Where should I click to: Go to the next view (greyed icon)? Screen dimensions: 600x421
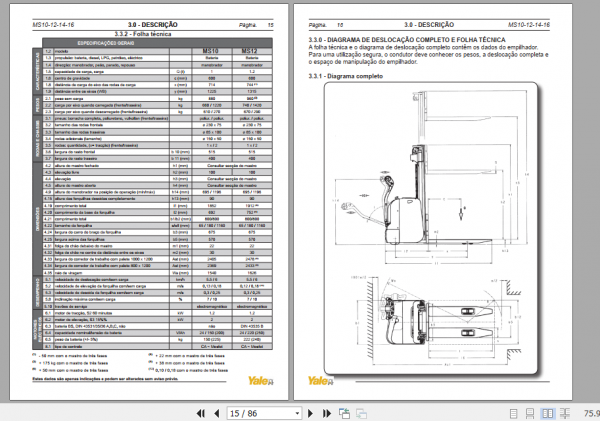pyautogui.click(x=361, y=413)
